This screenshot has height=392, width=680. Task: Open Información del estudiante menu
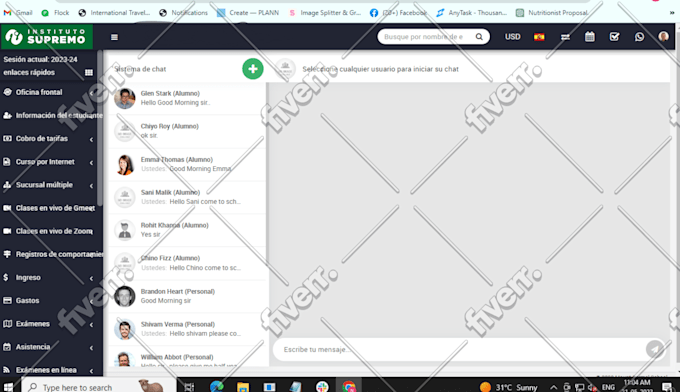click(51, 115)
